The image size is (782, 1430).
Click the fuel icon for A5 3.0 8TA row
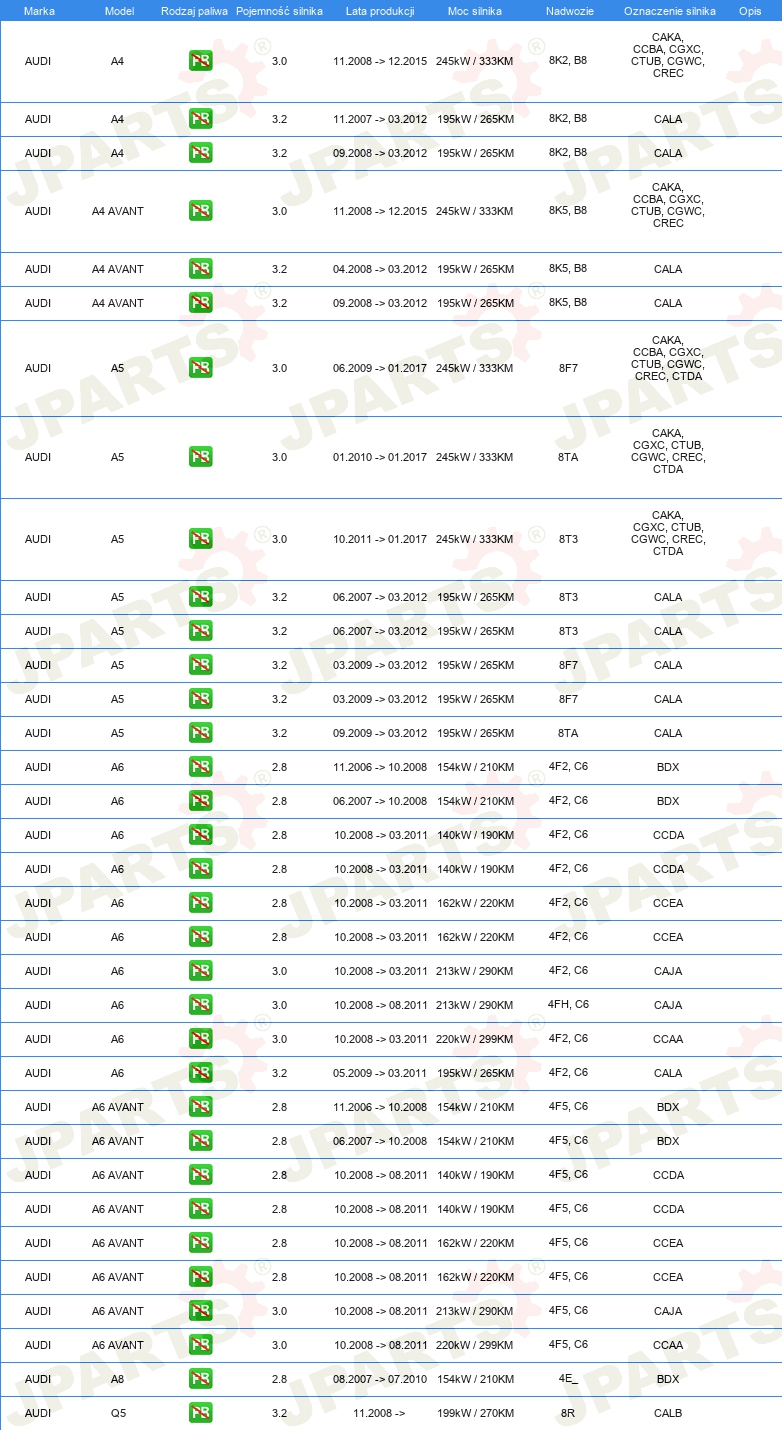tap(200, 457)
